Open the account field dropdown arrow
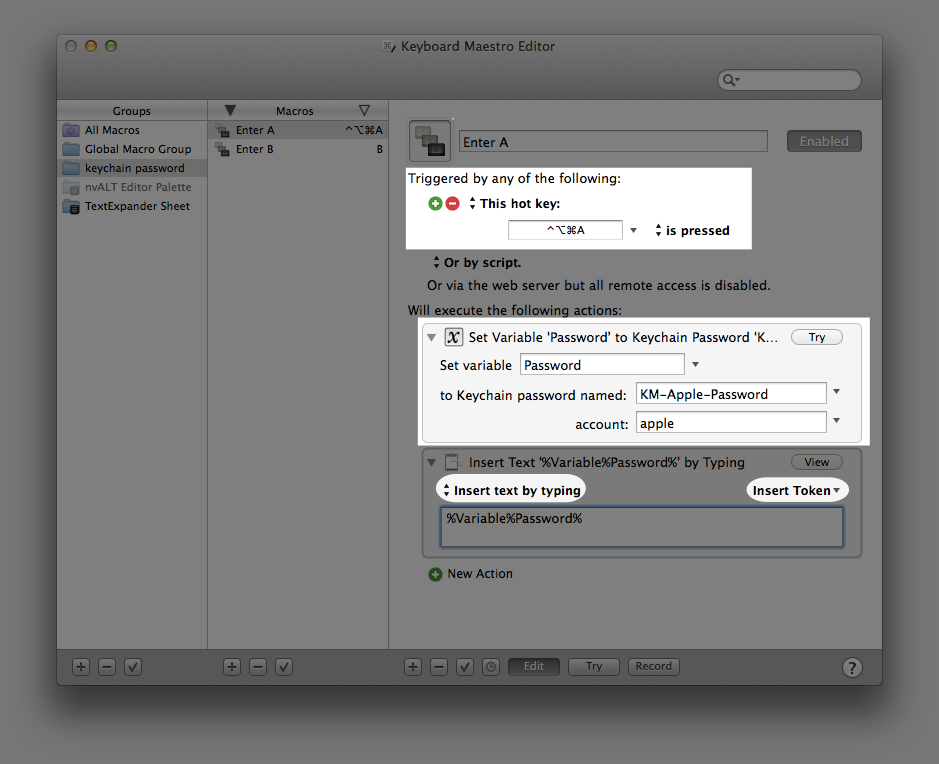This screenshot has height=764, width=939. click(x=837, y=421)
